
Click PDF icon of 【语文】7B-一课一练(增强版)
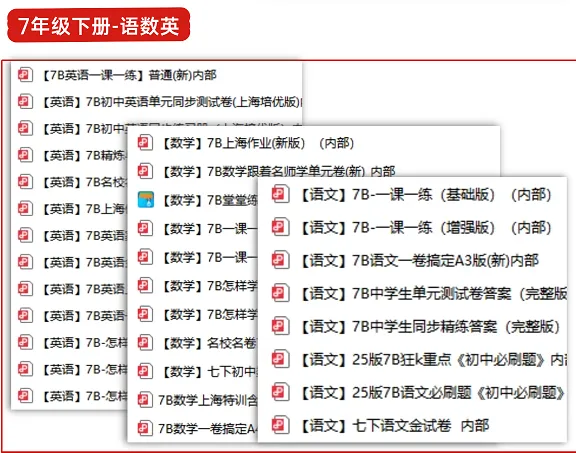click(x=281, y=227)
